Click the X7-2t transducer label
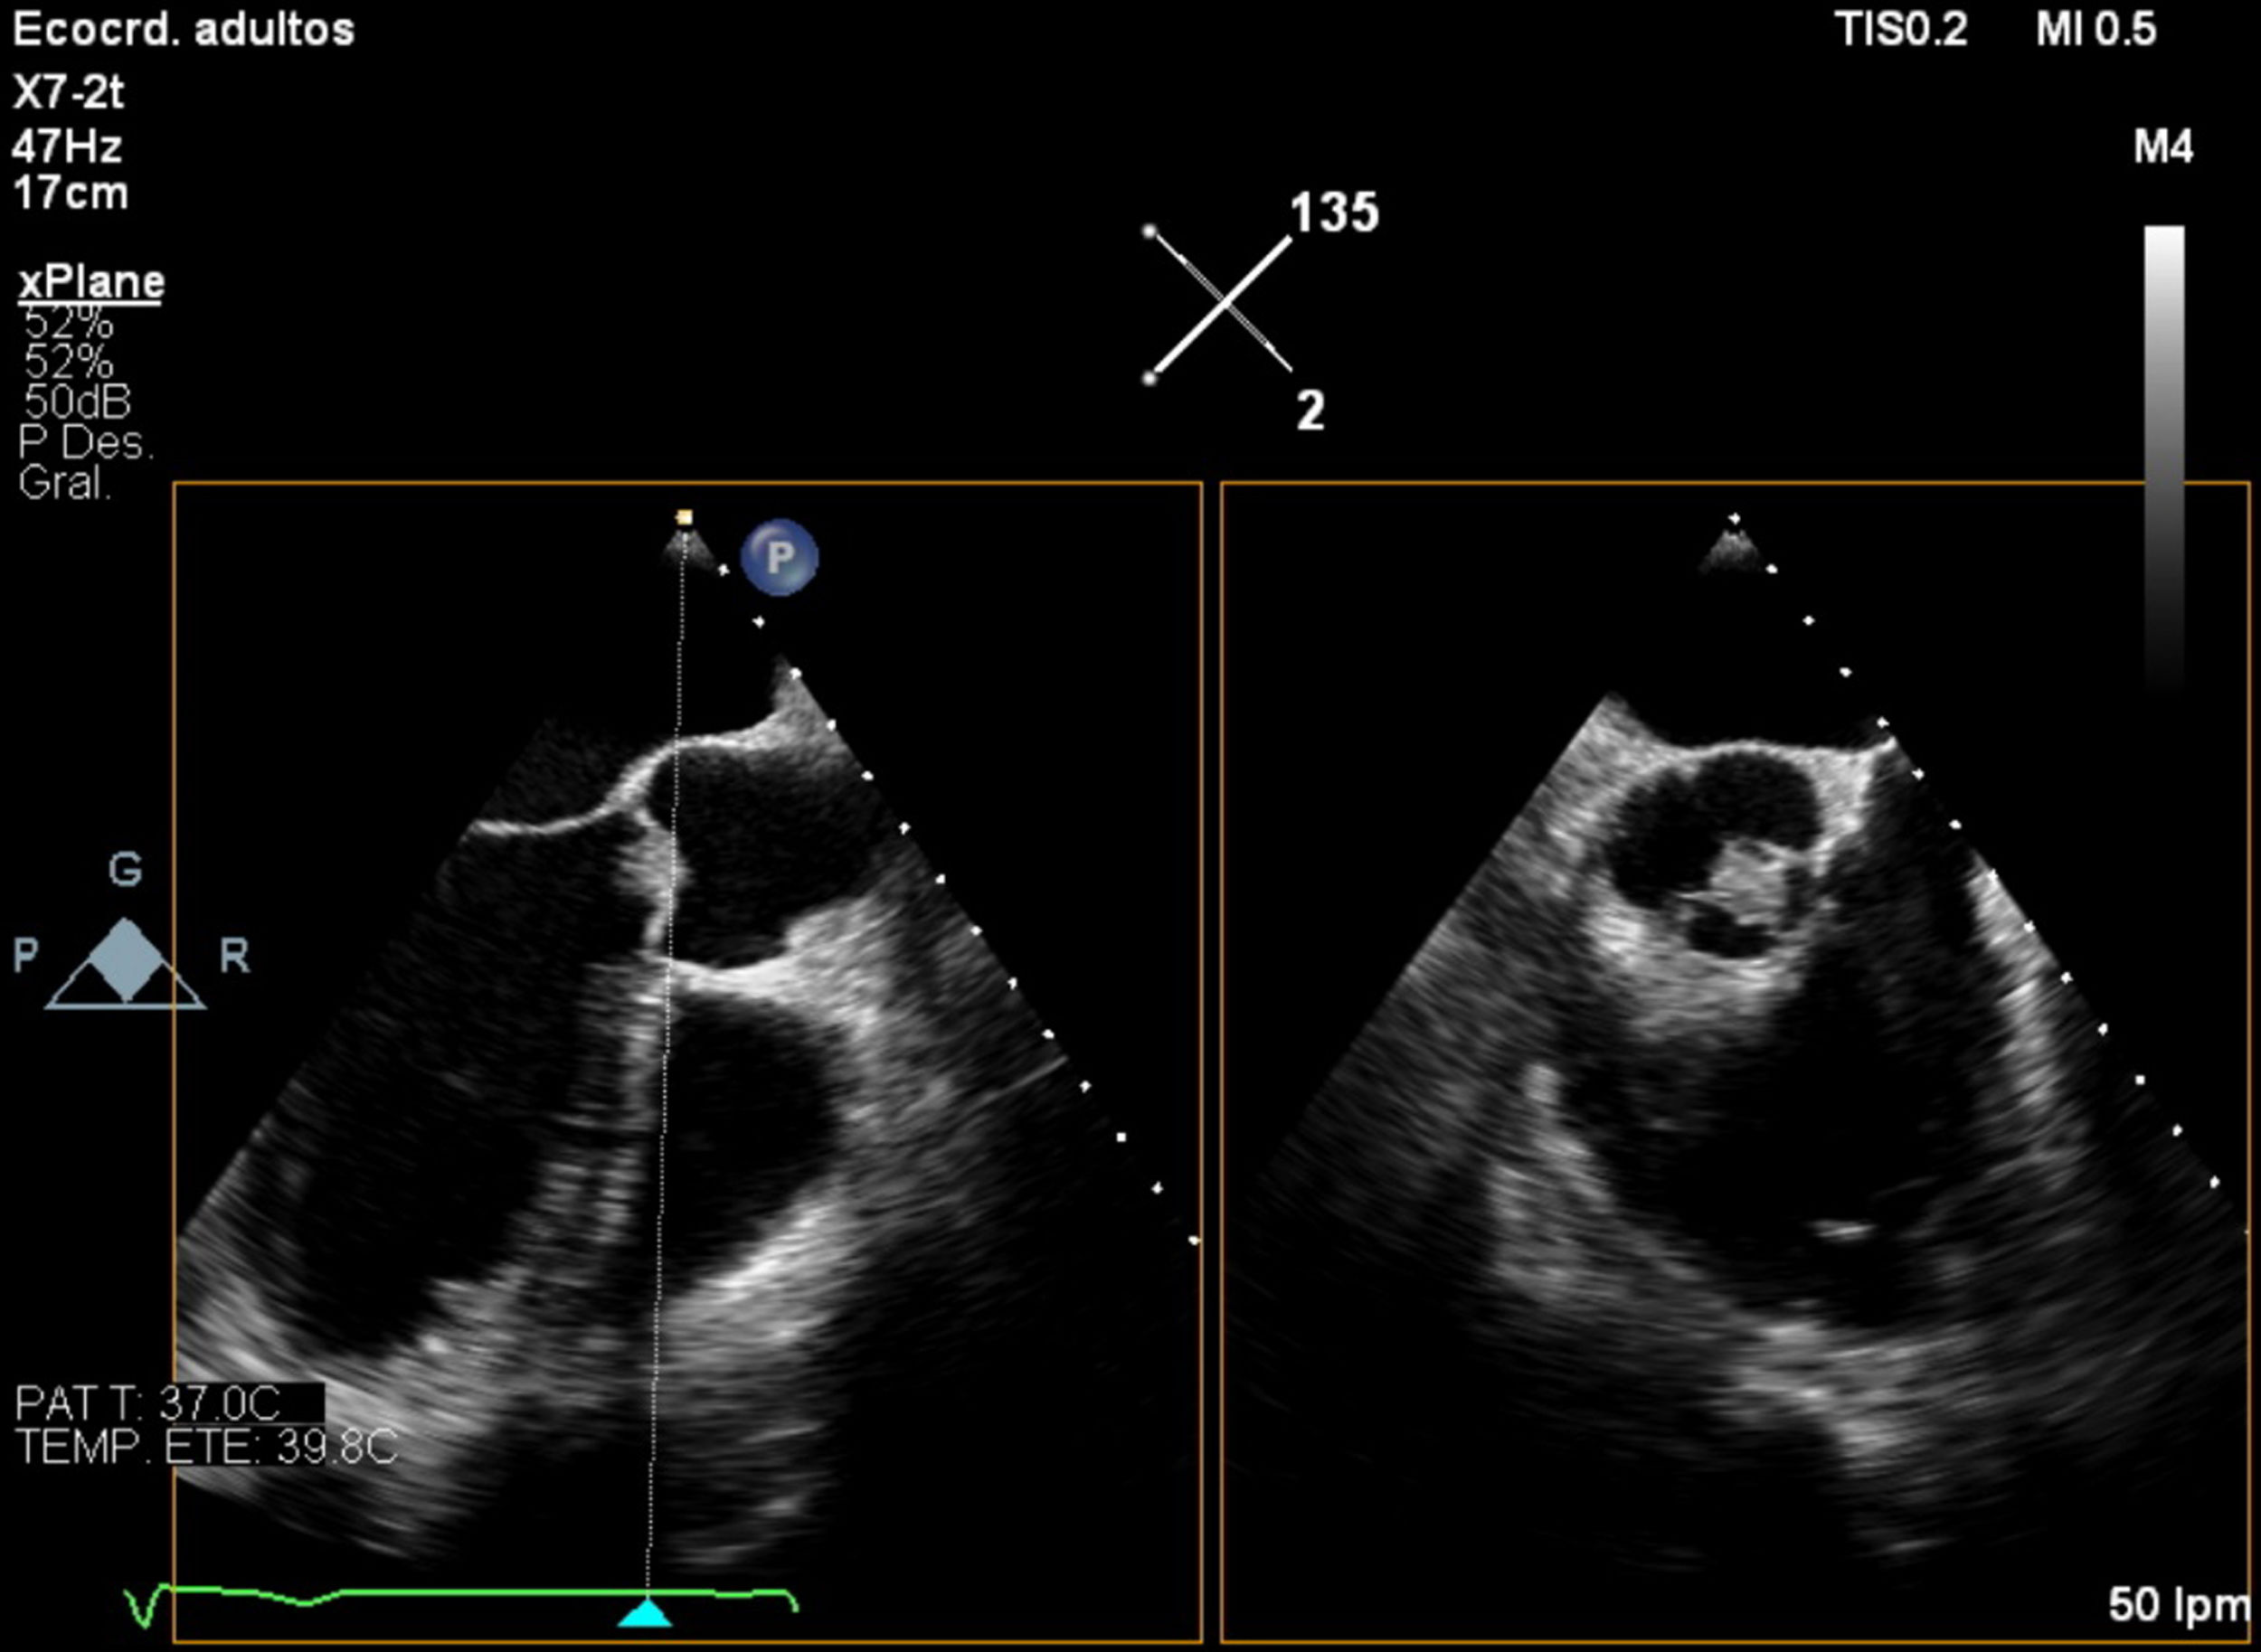The height and width of the screenshot is (1652, 2261). point(68,94)
